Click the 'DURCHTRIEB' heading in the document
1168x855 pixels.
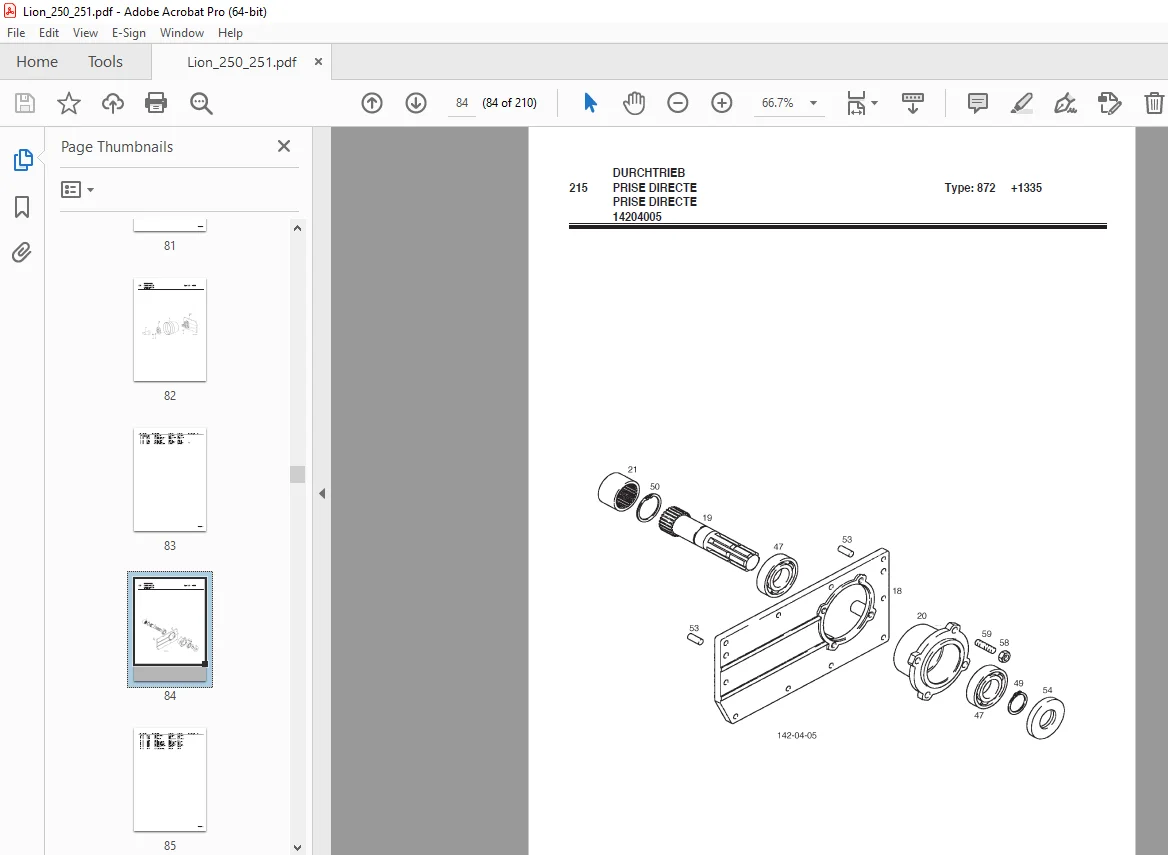649,173
